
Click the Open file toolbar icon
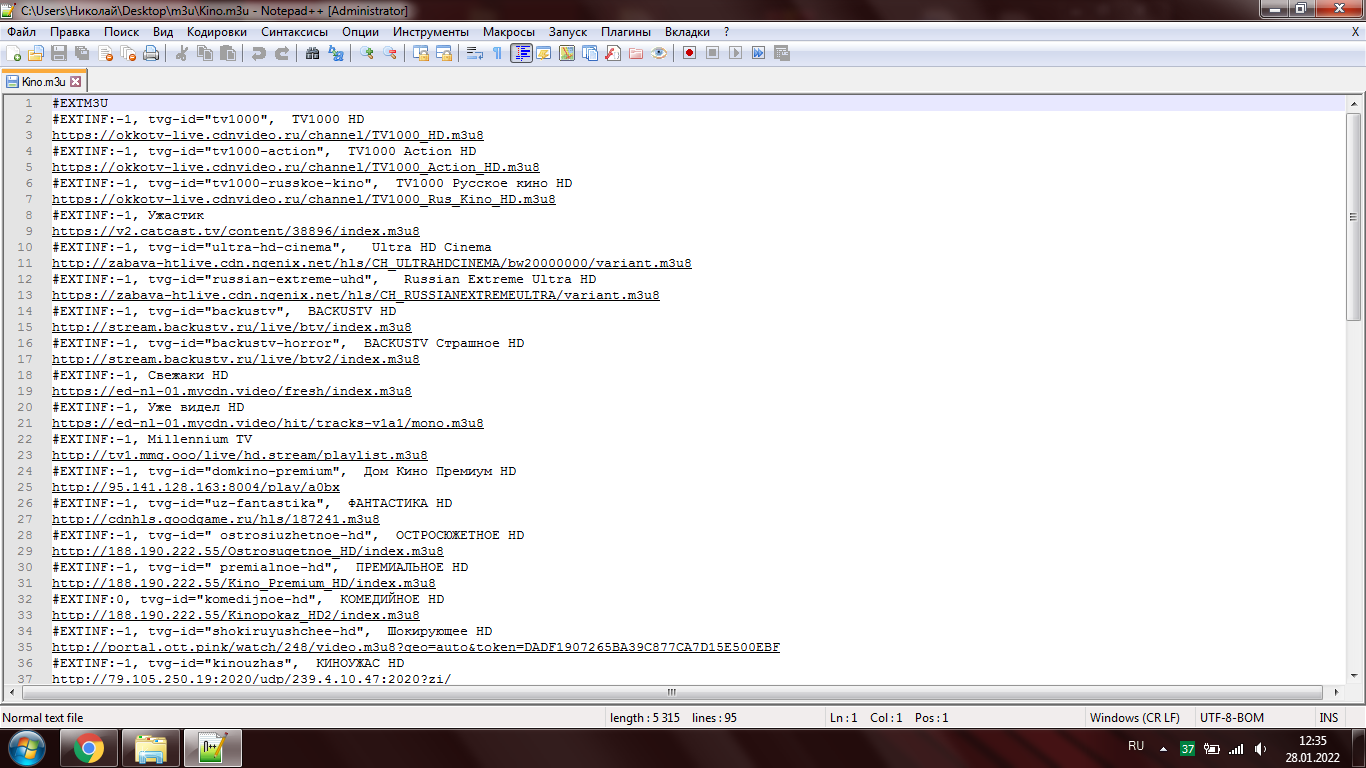click(x=36, y=53)
